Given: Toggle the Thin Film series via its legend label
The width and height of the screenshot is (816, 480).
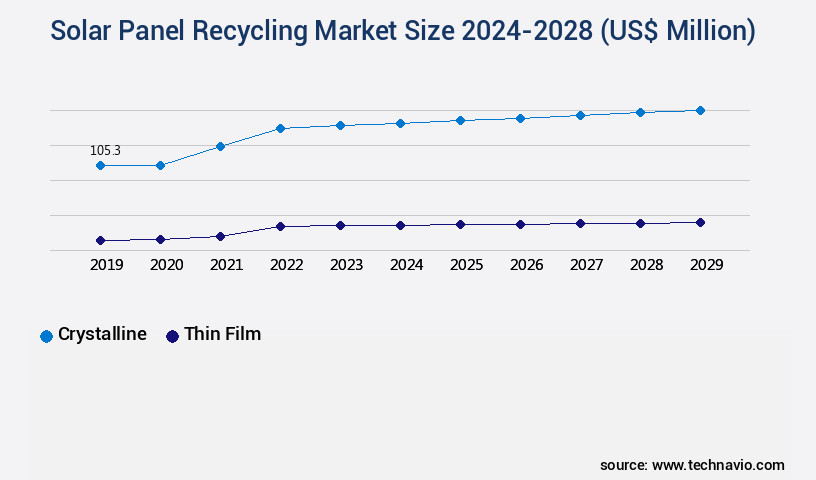Looking at the screenshot, I should click(222, 335).
